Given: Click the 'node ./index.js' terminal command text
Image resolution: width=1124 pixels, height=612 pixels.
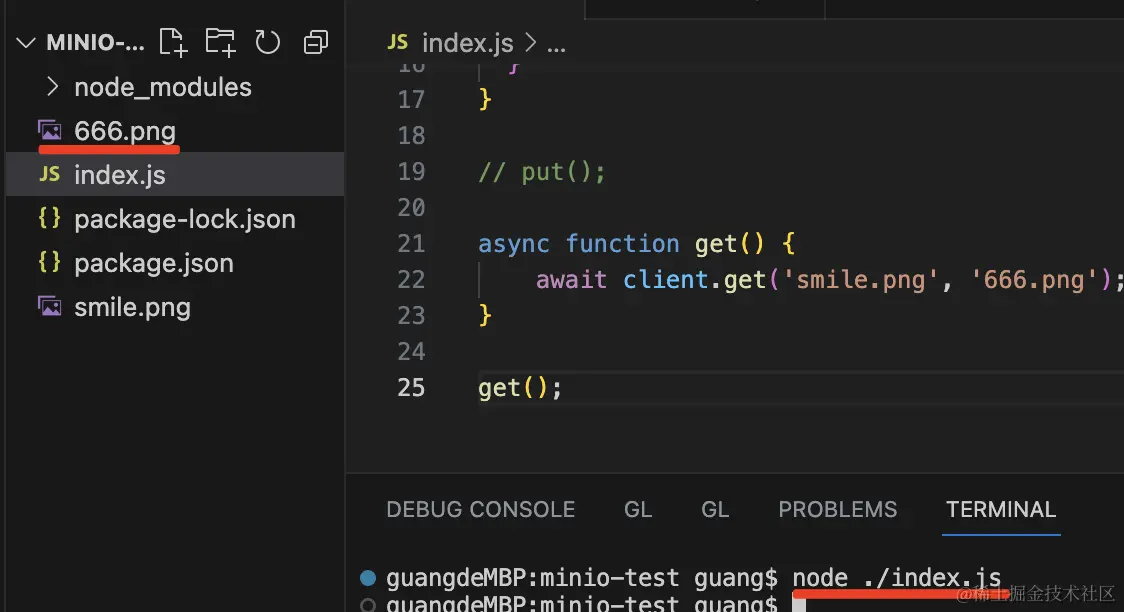Looking at the screenshot, I should [897, 578].
